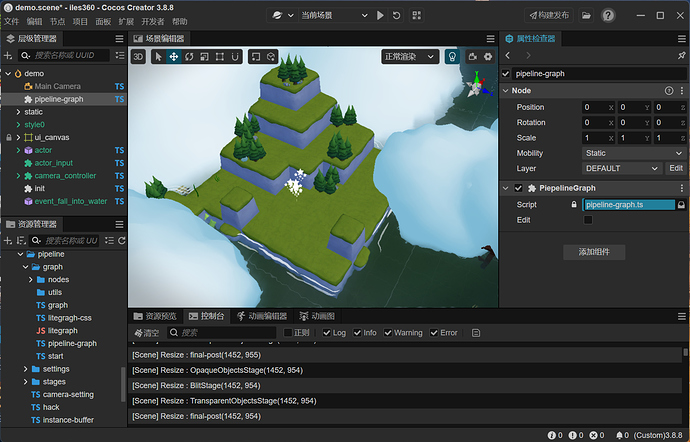Open the Layer DEFAULT dropdown
690x442 pixels.
pos(622,169)
